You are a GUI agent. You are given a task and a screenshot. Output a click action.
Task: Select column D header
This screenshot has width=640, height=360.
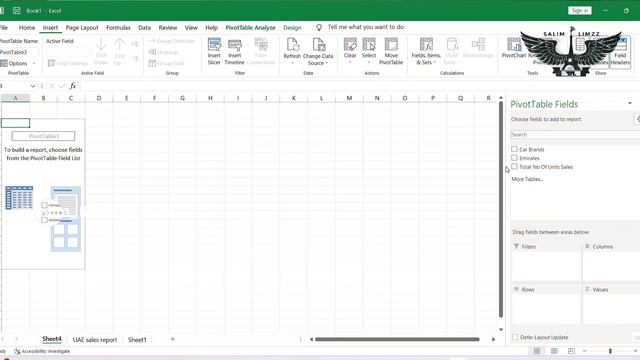coord(99,98)
